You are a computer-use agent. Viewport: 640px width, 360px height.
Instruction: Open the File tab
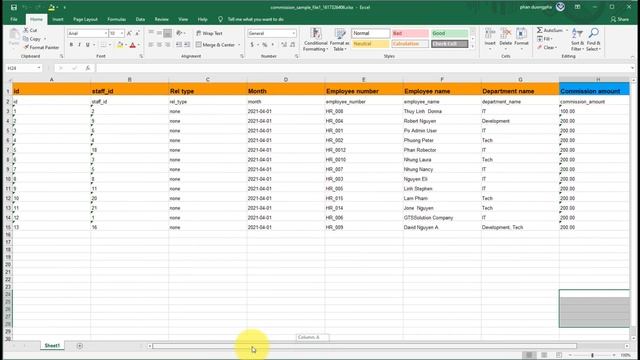point(14,19)
